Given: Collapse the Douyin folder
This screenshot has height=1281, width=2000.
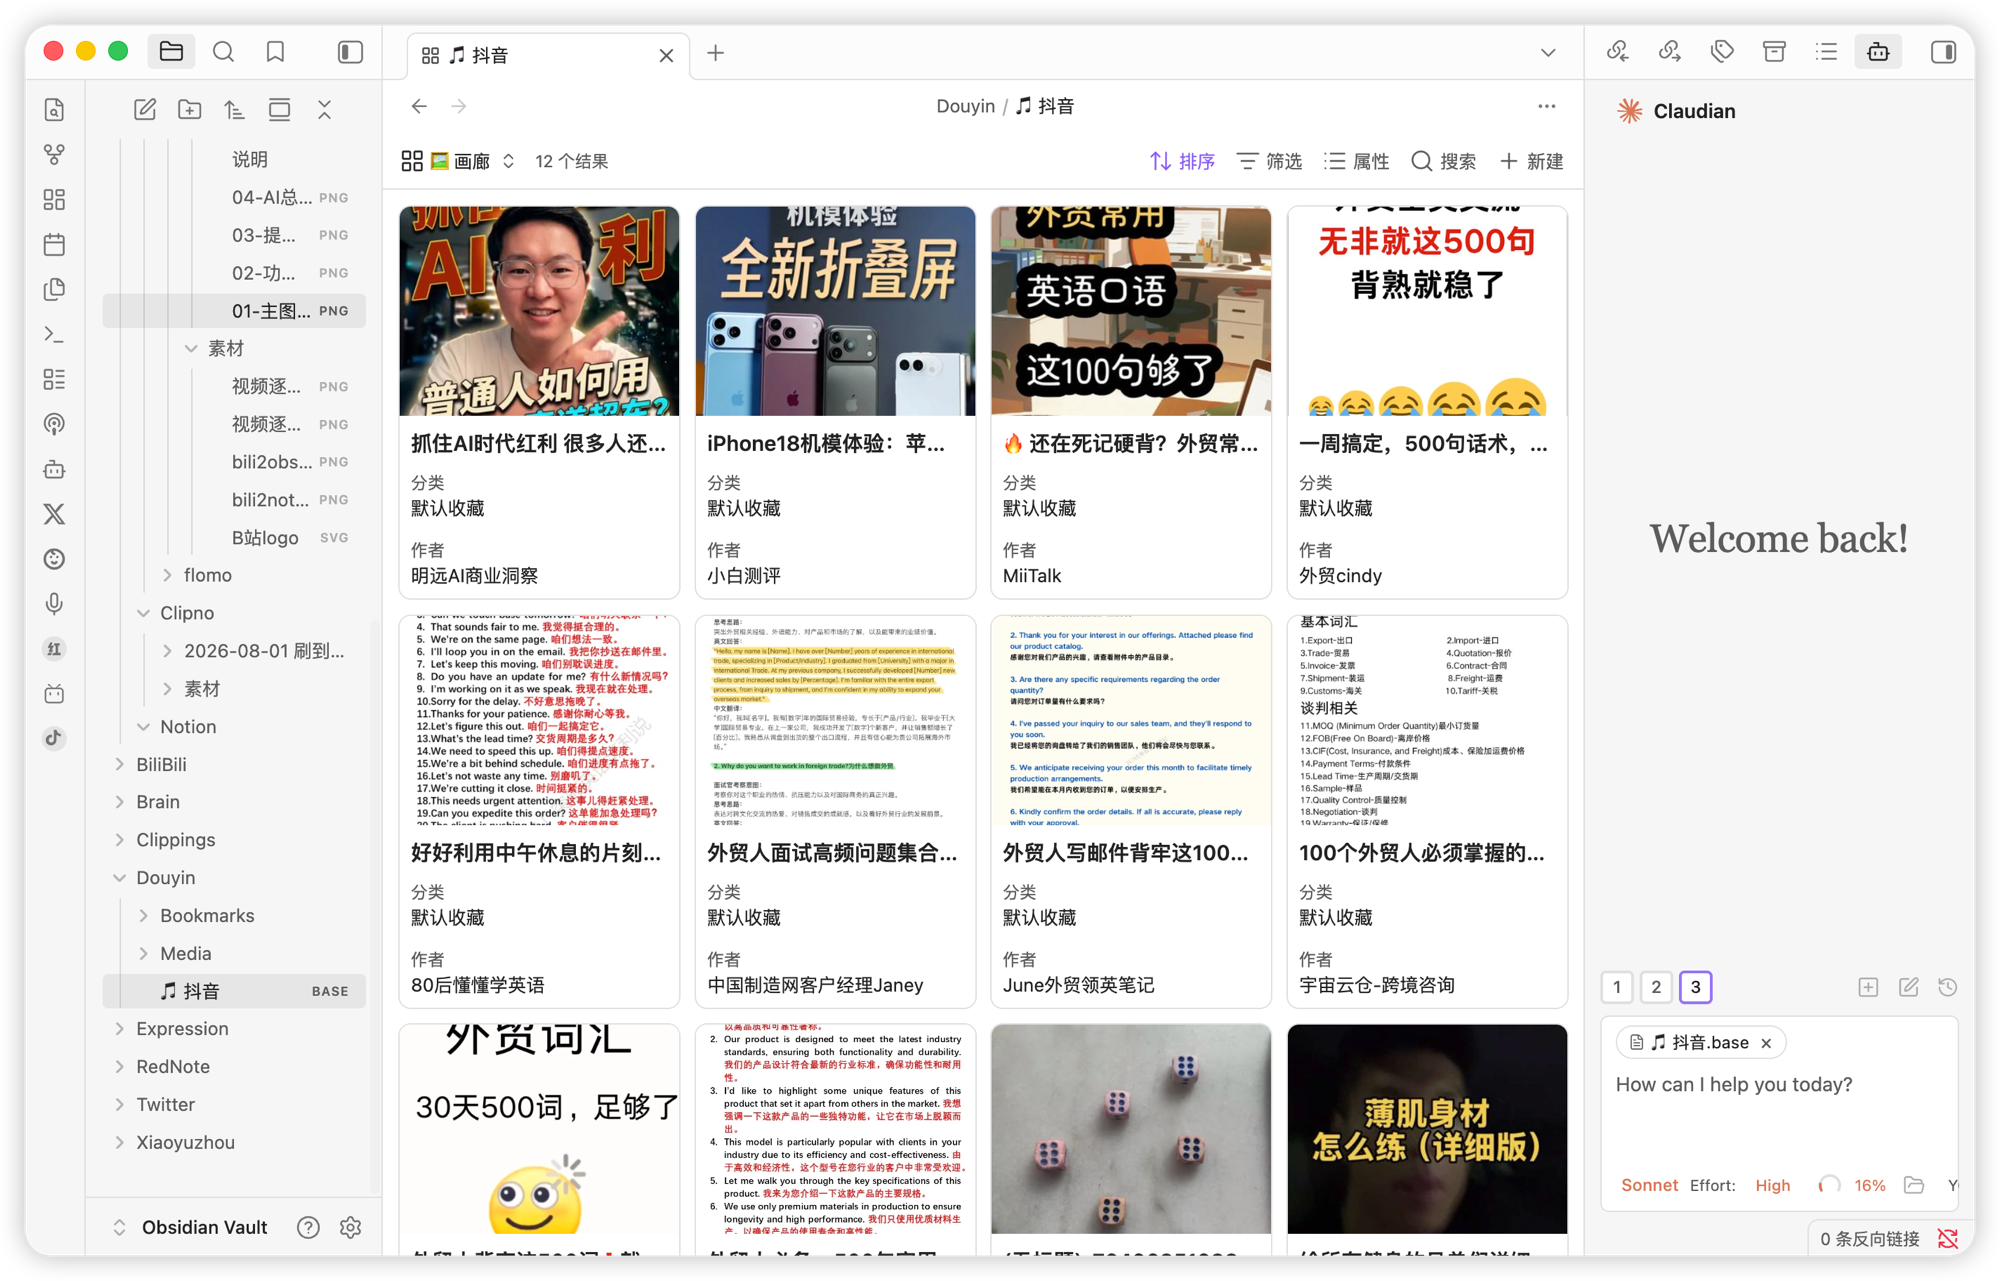Looking at the screenshot, I should (120, 878).
